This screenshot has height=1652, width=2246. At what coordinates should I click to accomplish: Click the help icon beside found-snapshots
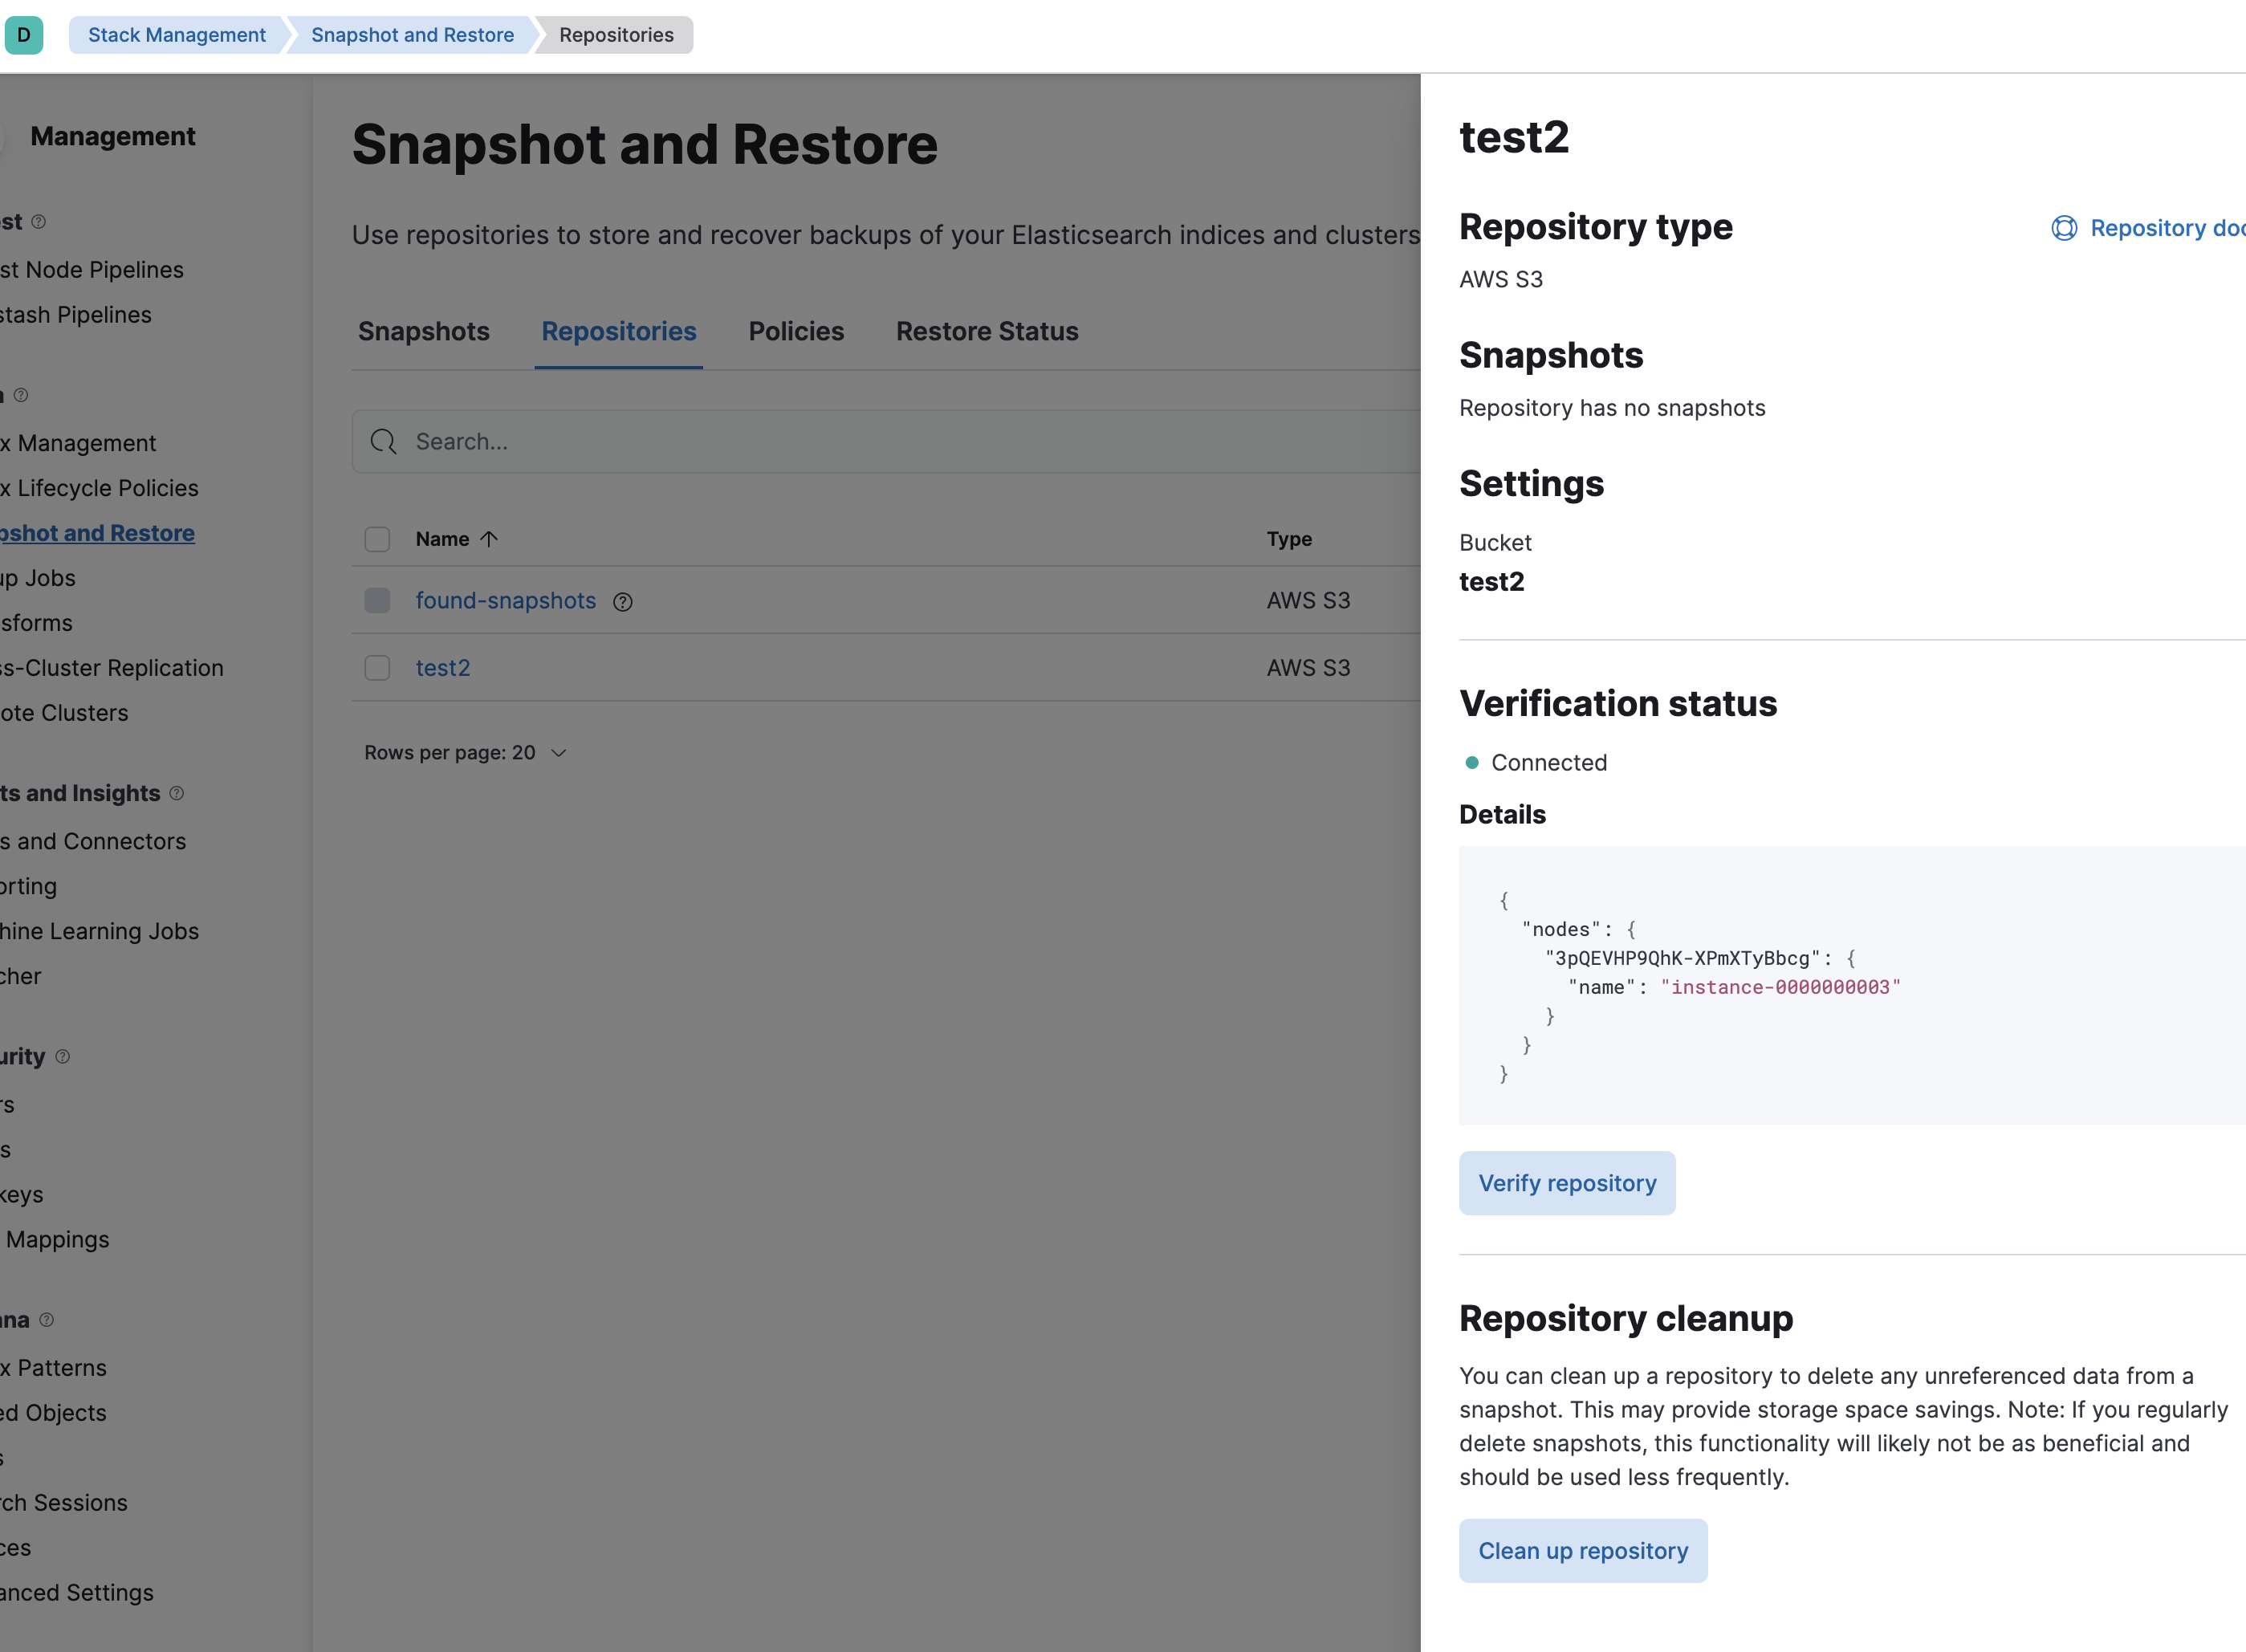coord(623,602)
